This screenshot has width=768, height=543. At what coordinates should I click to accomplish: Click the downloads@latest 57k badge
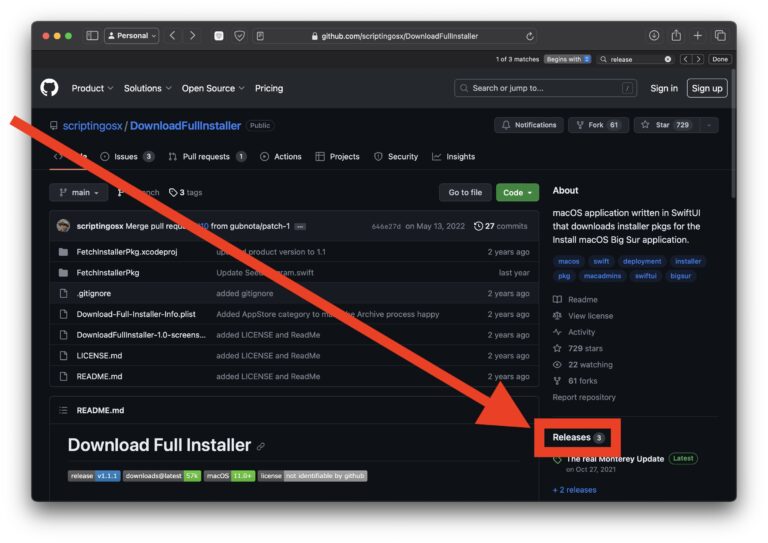click(x=162, y=476)
